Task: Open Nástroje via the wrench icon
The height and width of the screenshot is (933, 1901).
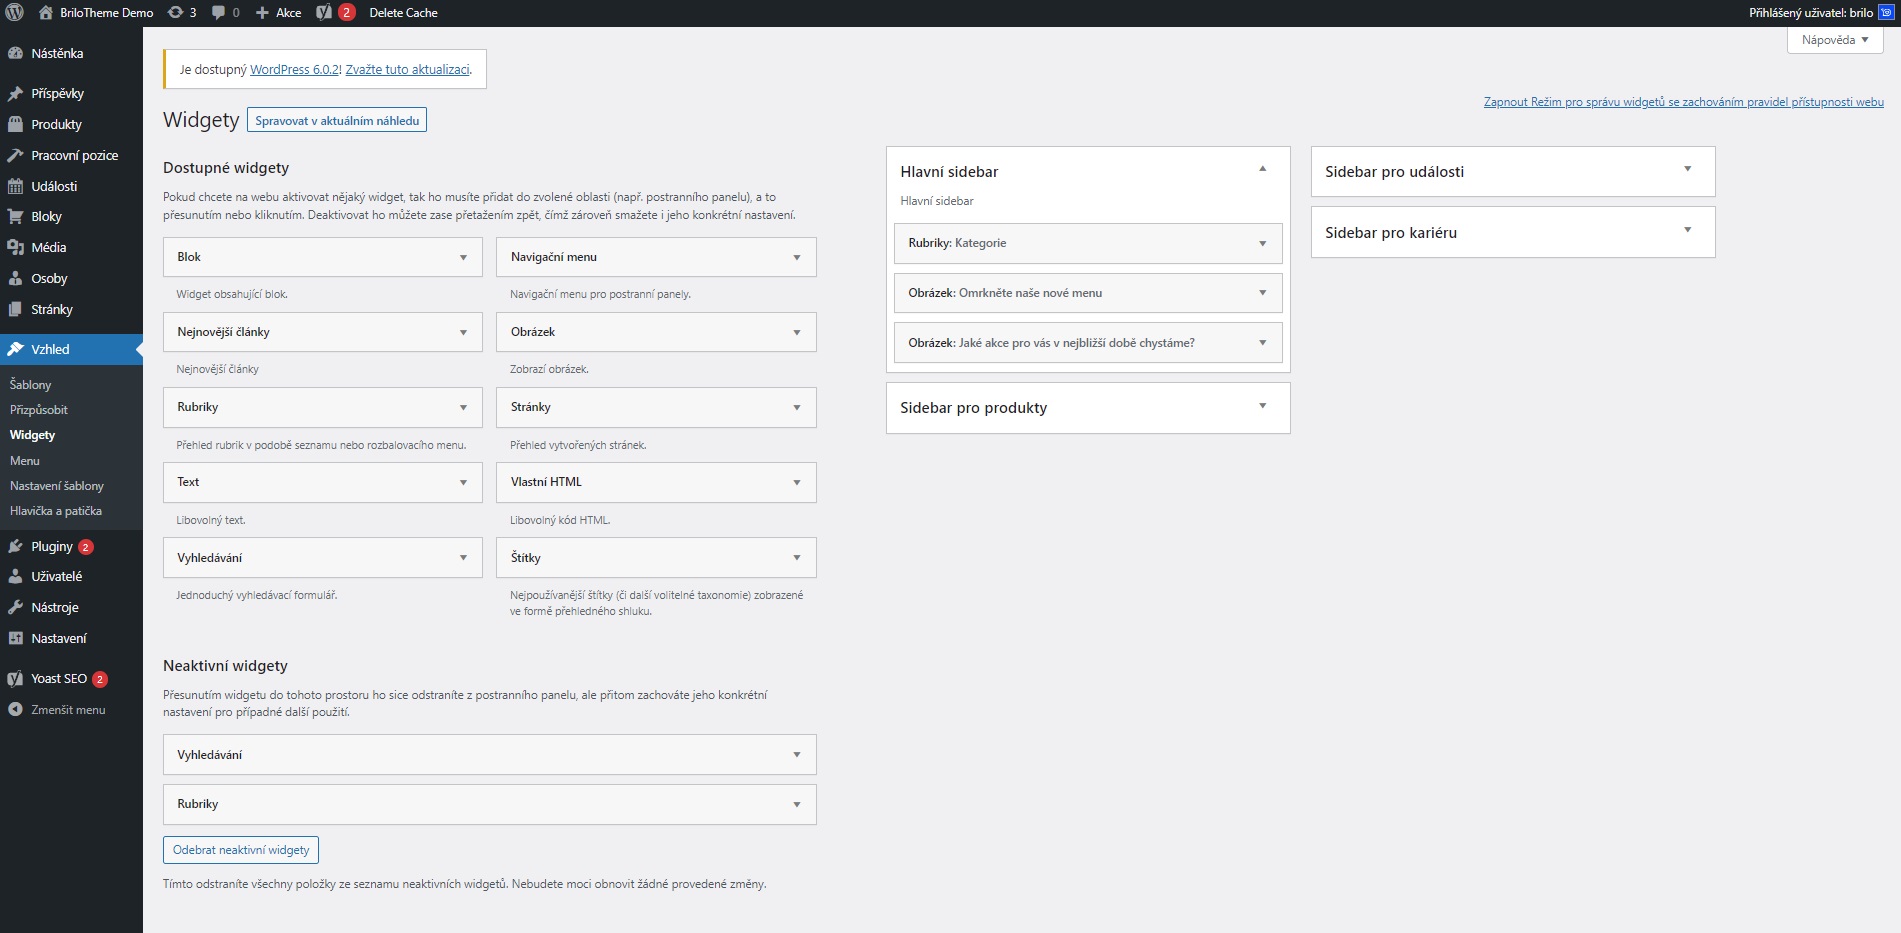Action: tap(15, 608)
